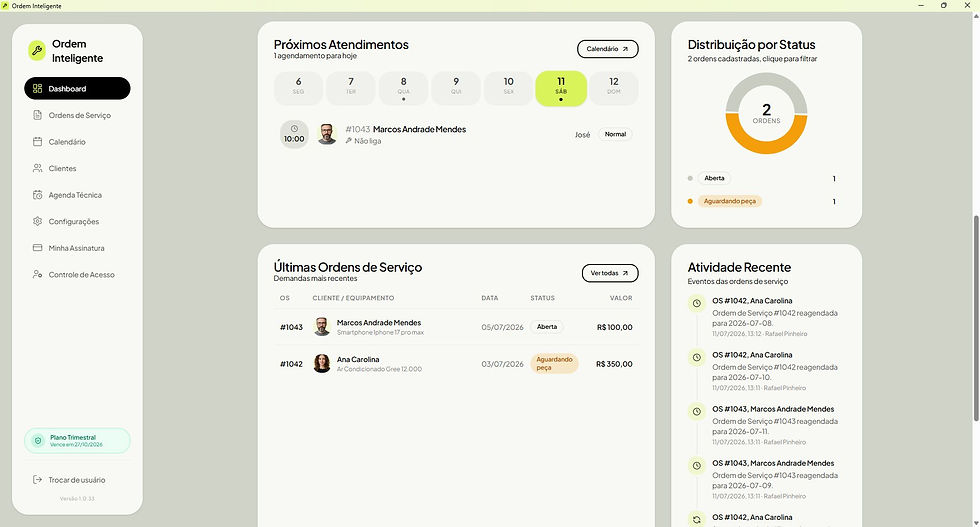Screen dimensions: 980x527
Task: Click the STATUS column header
Action: (x=542, y=298)
